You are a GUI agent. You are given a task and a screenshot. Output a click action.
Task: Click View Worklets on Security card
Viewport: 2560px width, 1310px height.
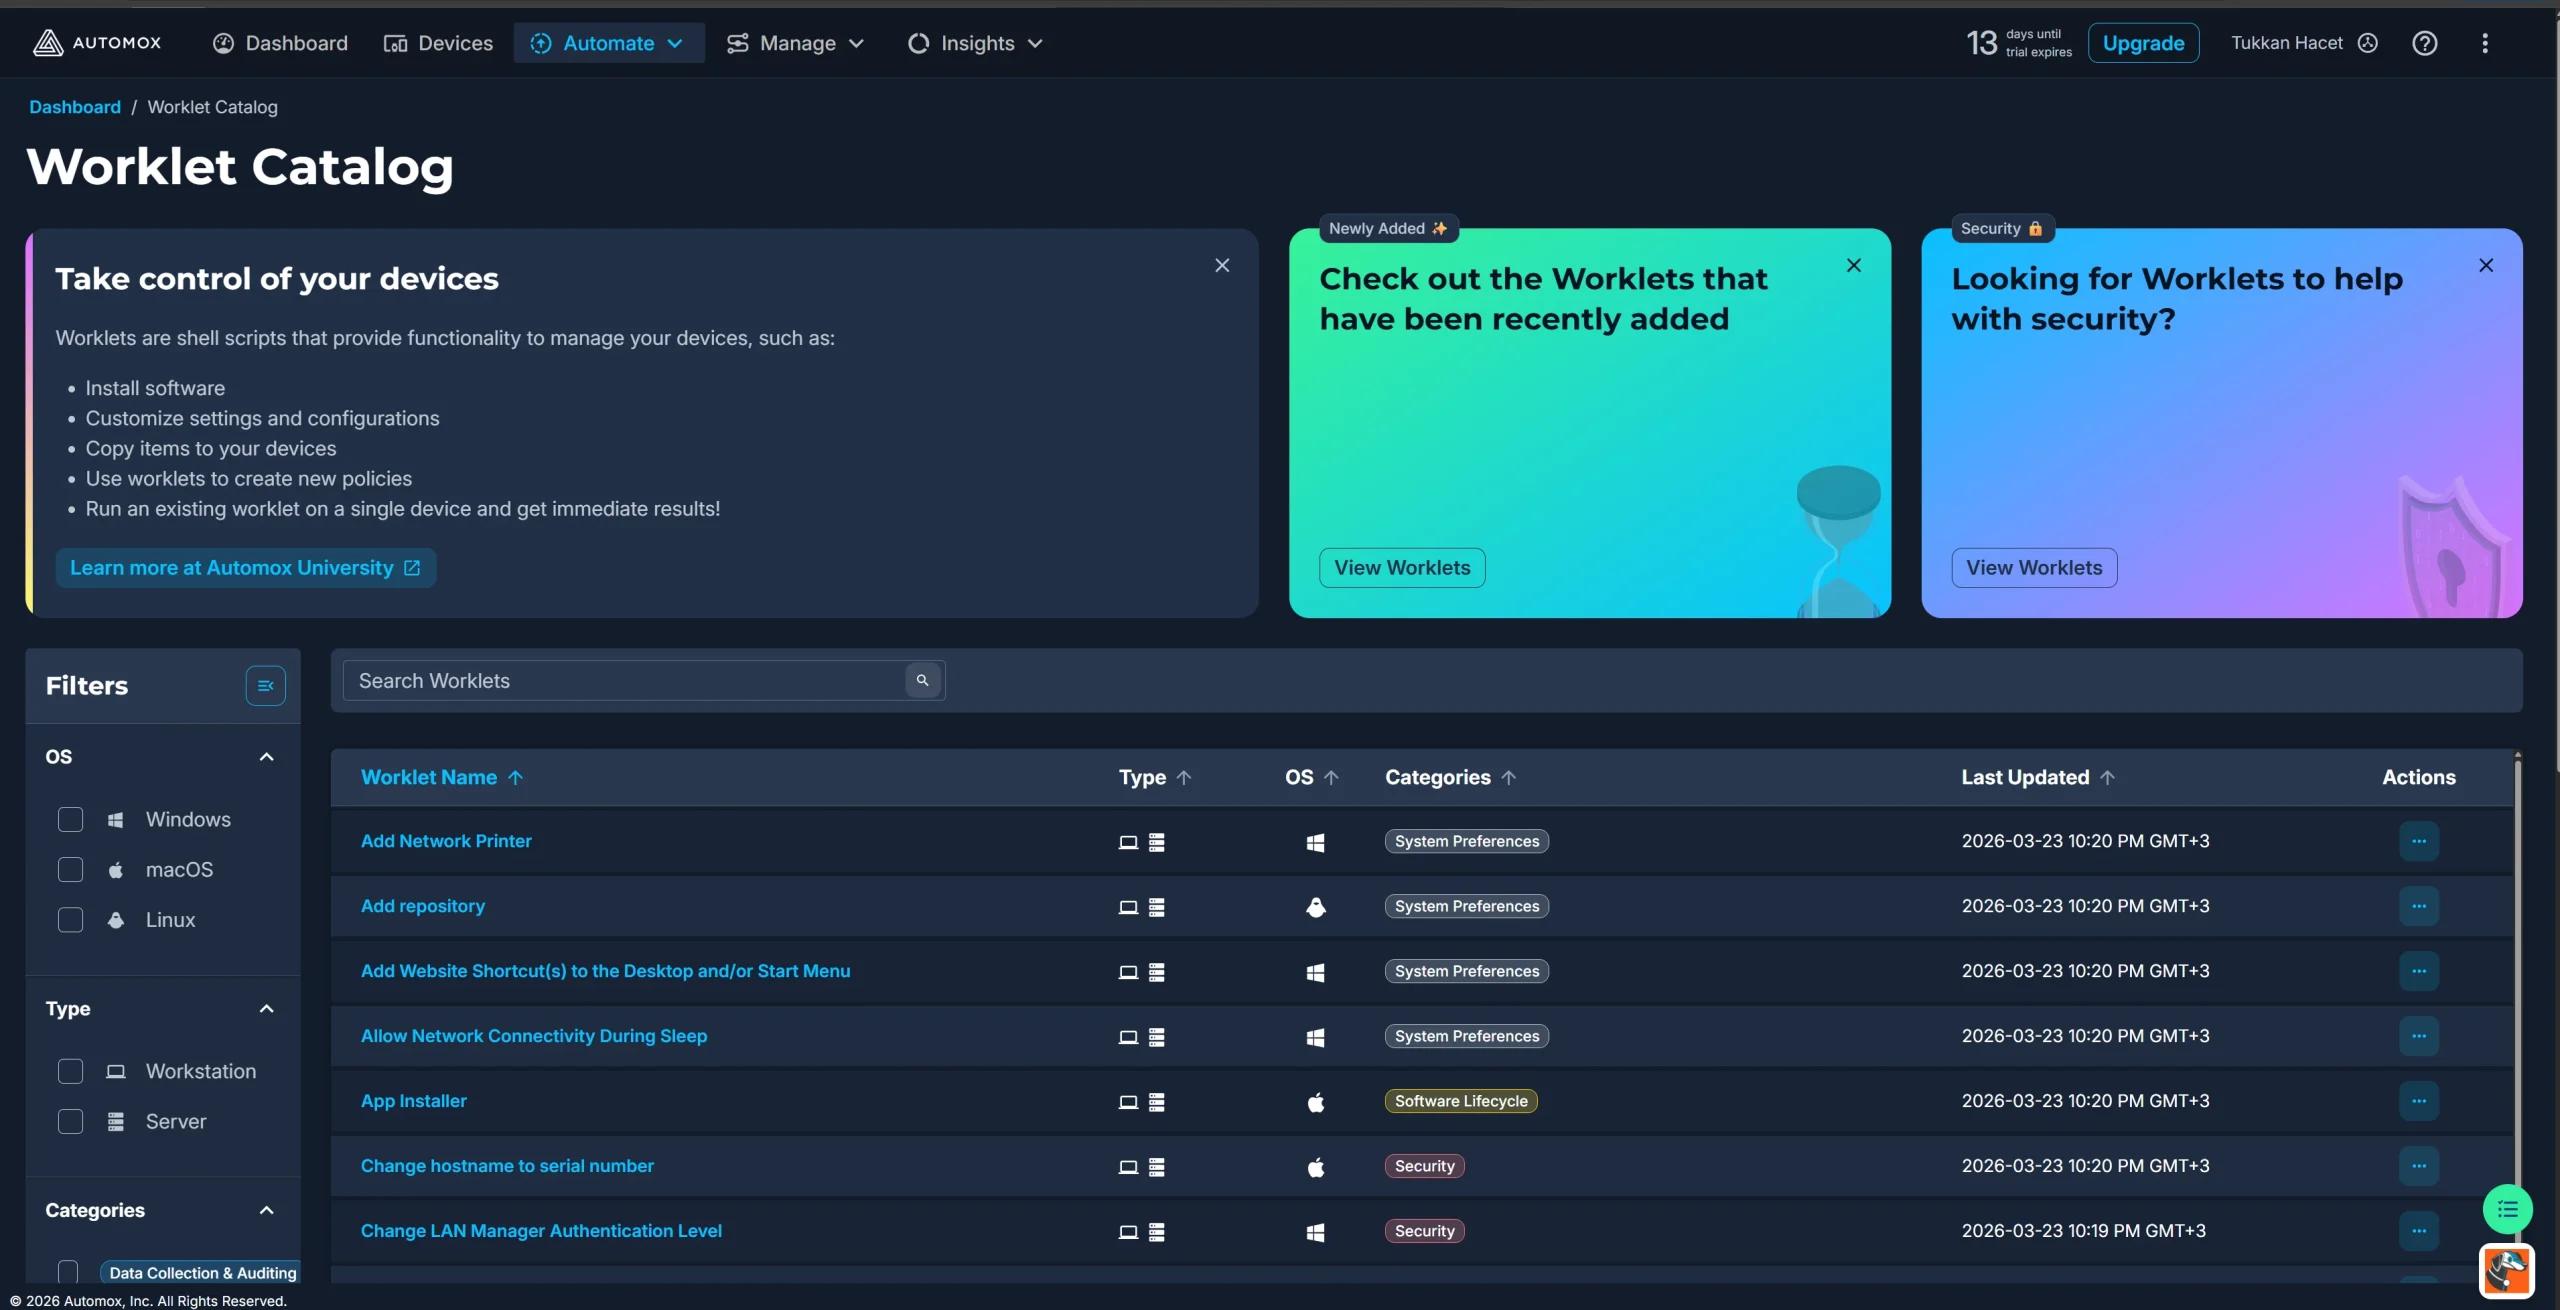point(2034,568)
